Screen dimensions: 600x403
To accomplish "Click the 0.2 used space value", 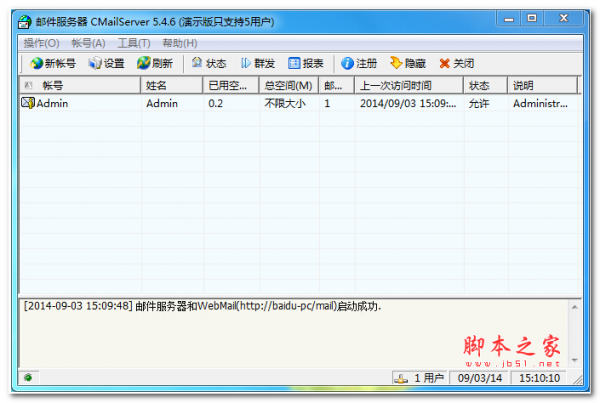I will (x=215, y=103).
